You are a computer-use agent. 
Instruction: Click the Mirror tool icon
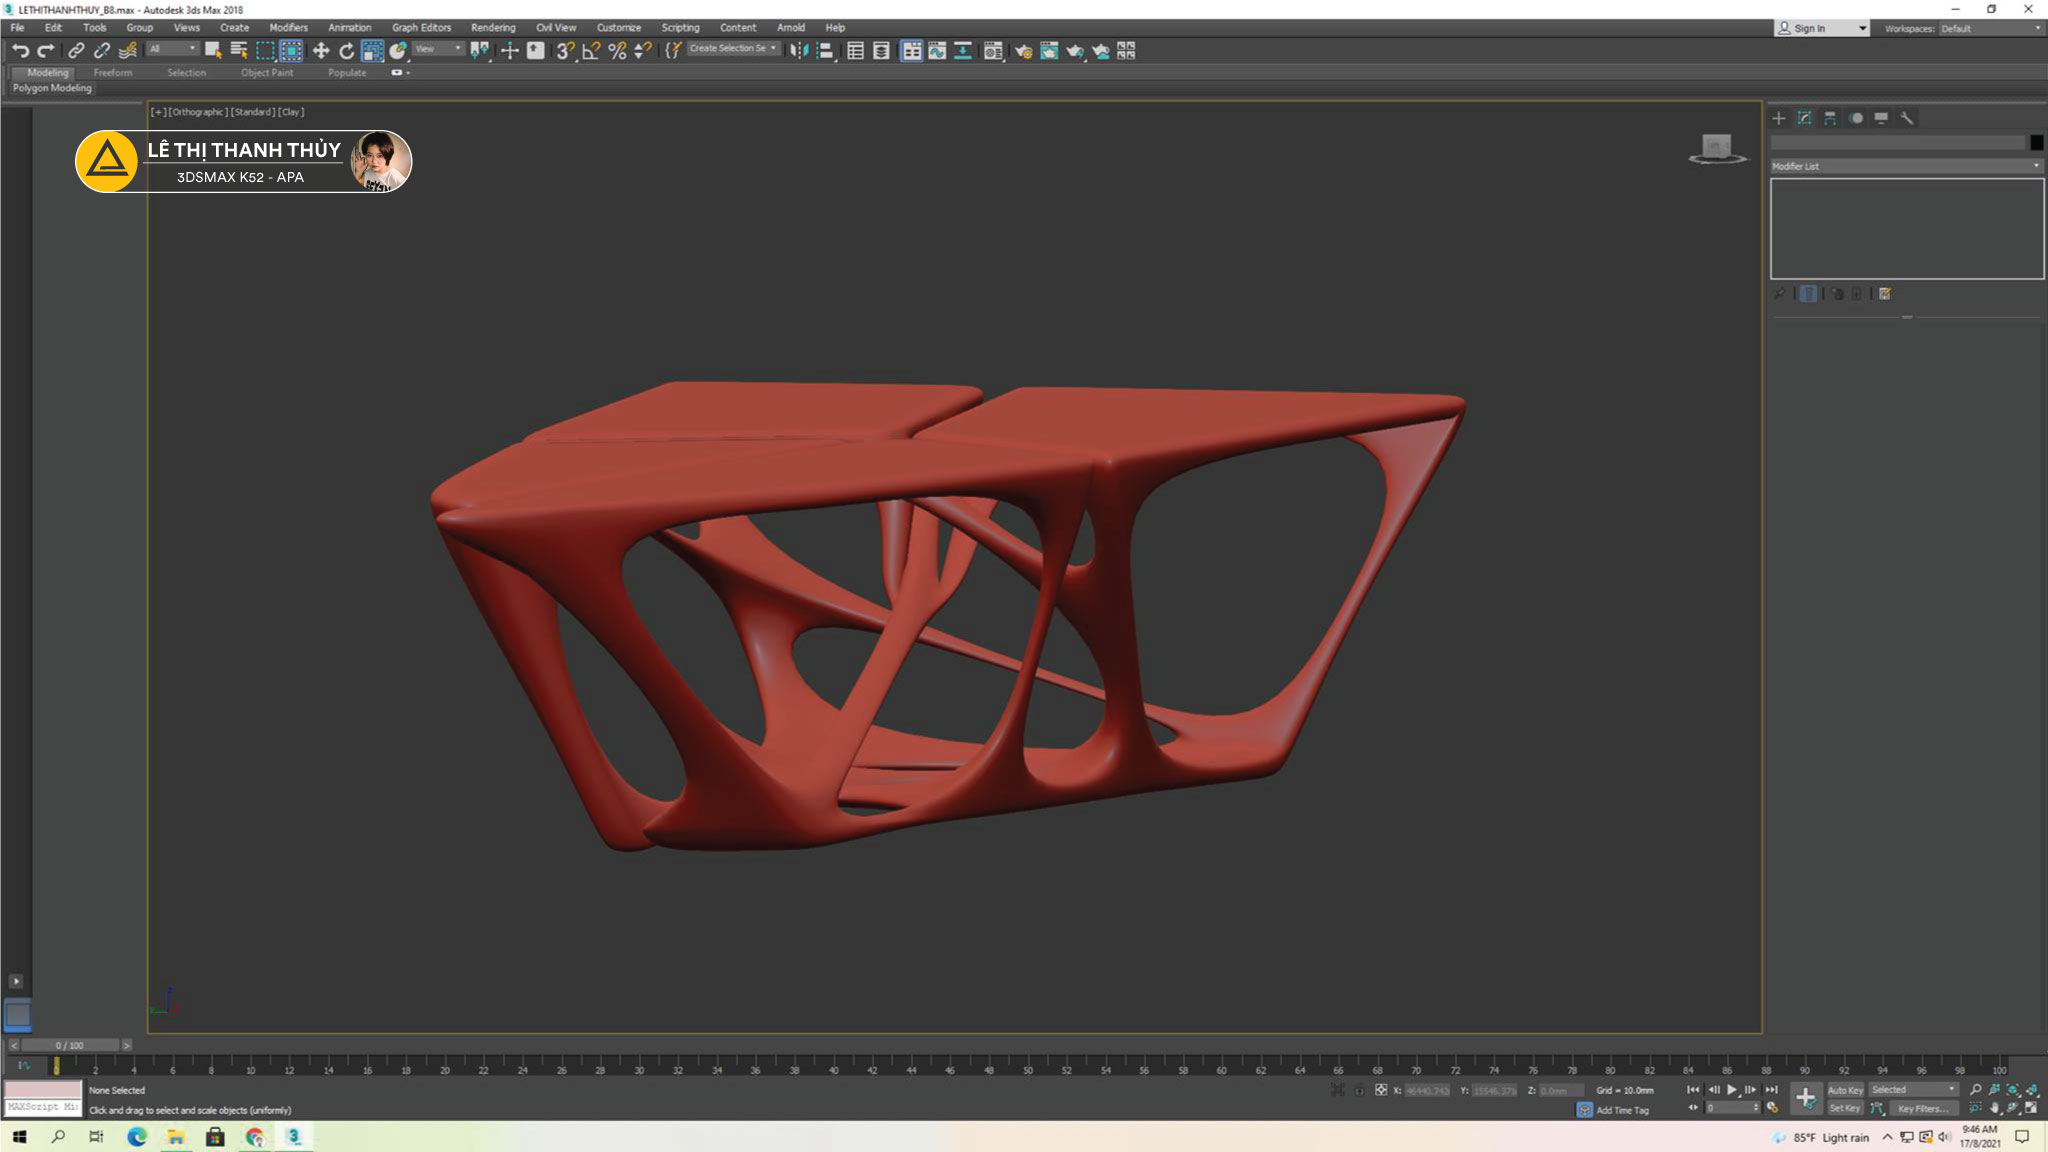[798, 51]
